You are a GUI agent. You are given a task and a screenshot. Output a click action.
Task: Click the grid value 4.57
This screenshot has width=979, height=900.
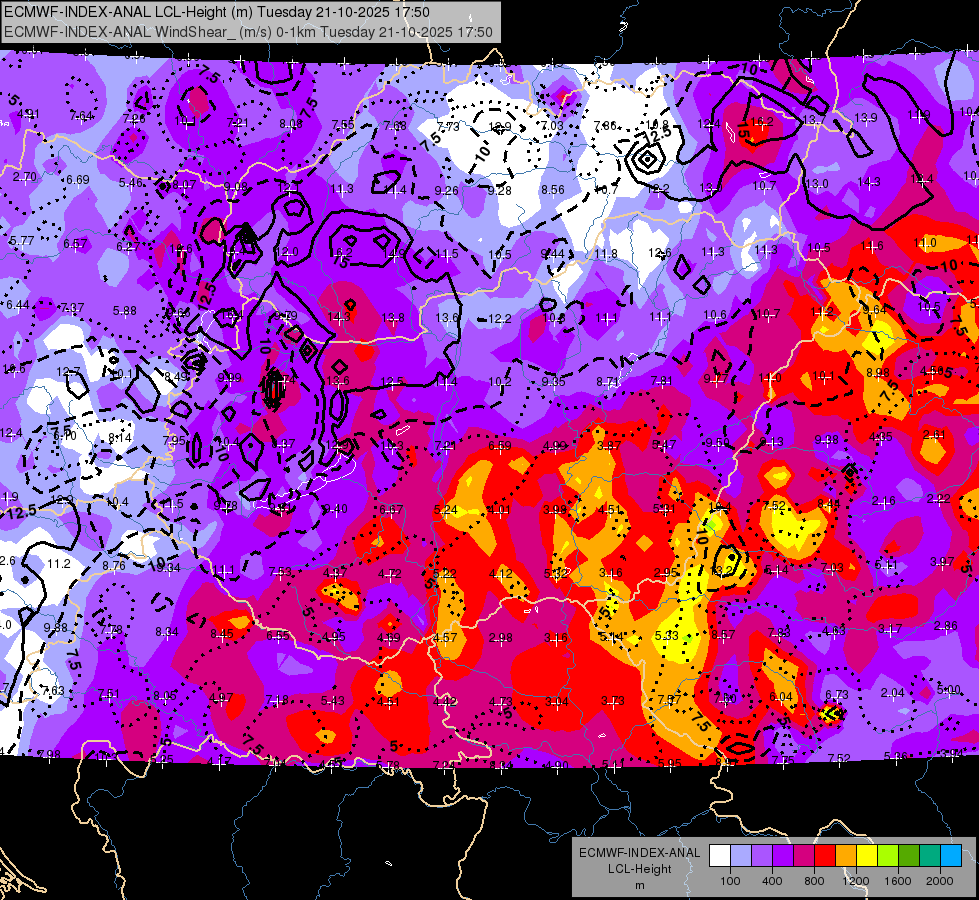445,638
